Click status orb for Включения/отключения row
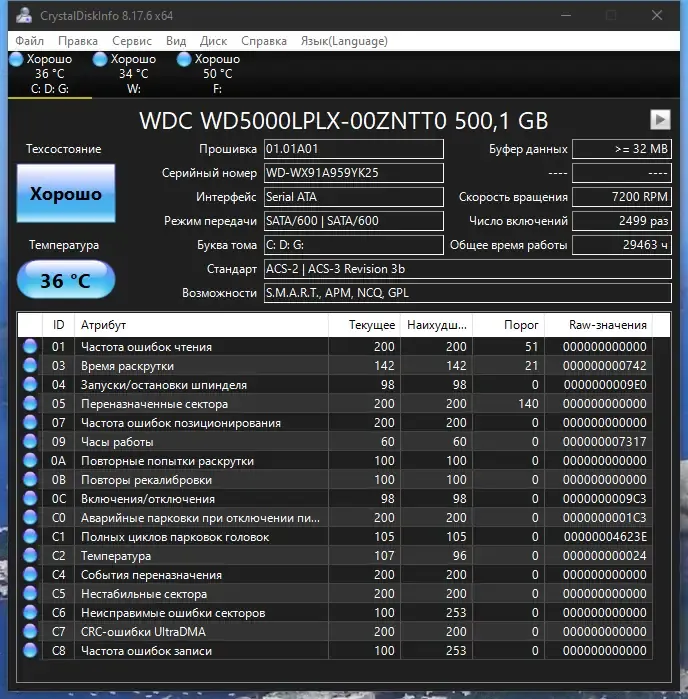 (x=30, y=498)
